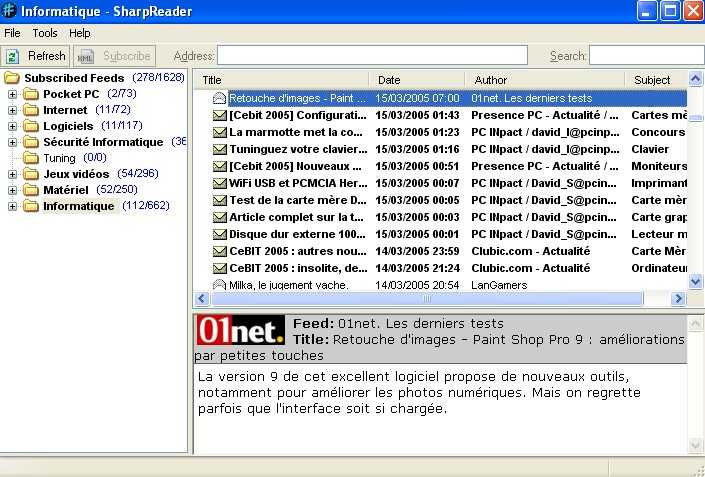Expand the Pocket PC feed folder
705x477 pixels.
[13, 94]
